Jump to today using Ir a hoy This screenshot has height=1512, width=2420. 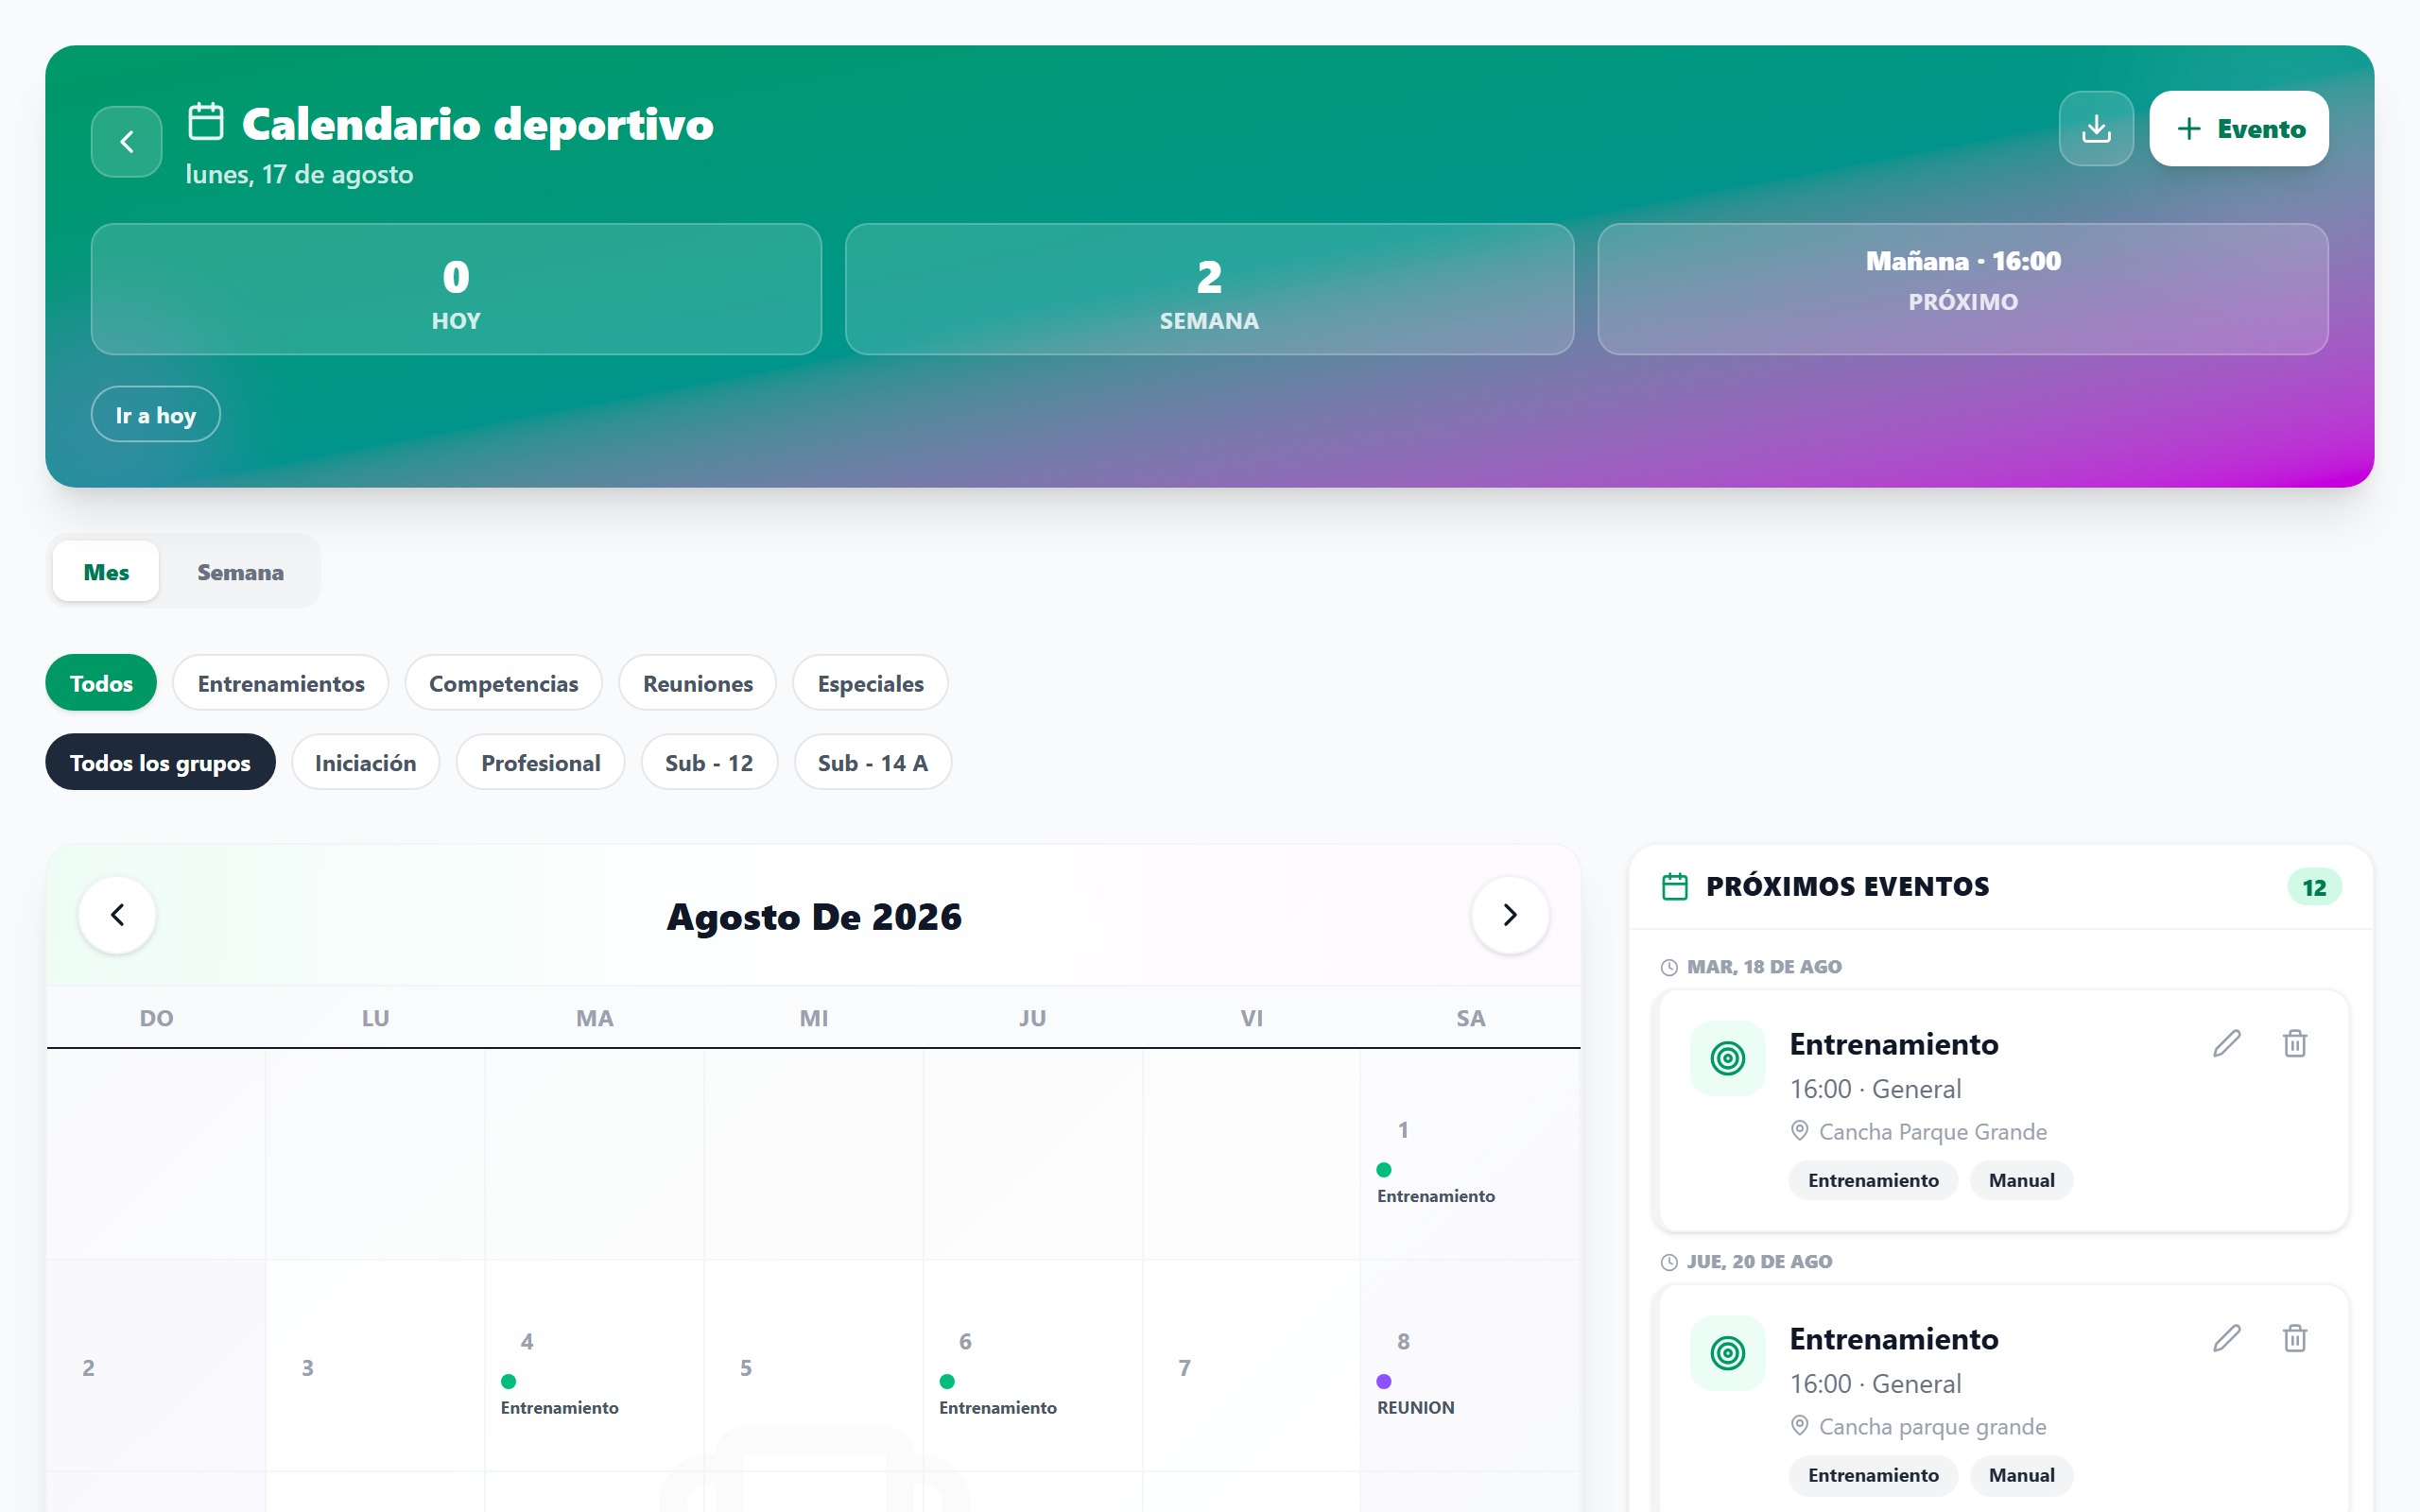[x=156, y=414]
